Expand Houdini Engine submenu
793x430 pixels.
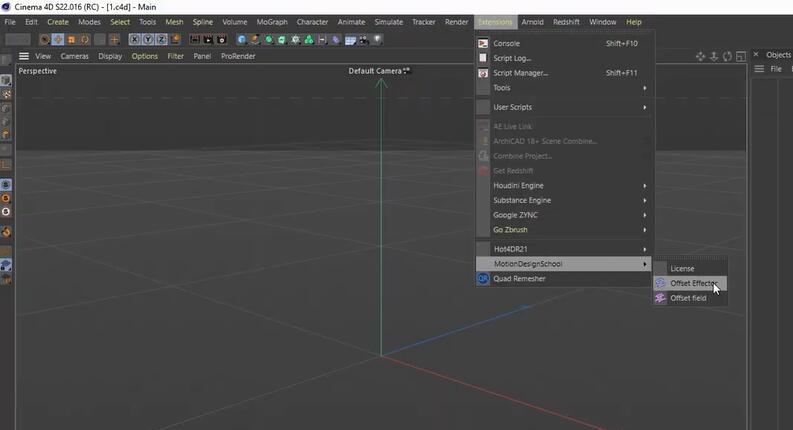coord(565,186)
